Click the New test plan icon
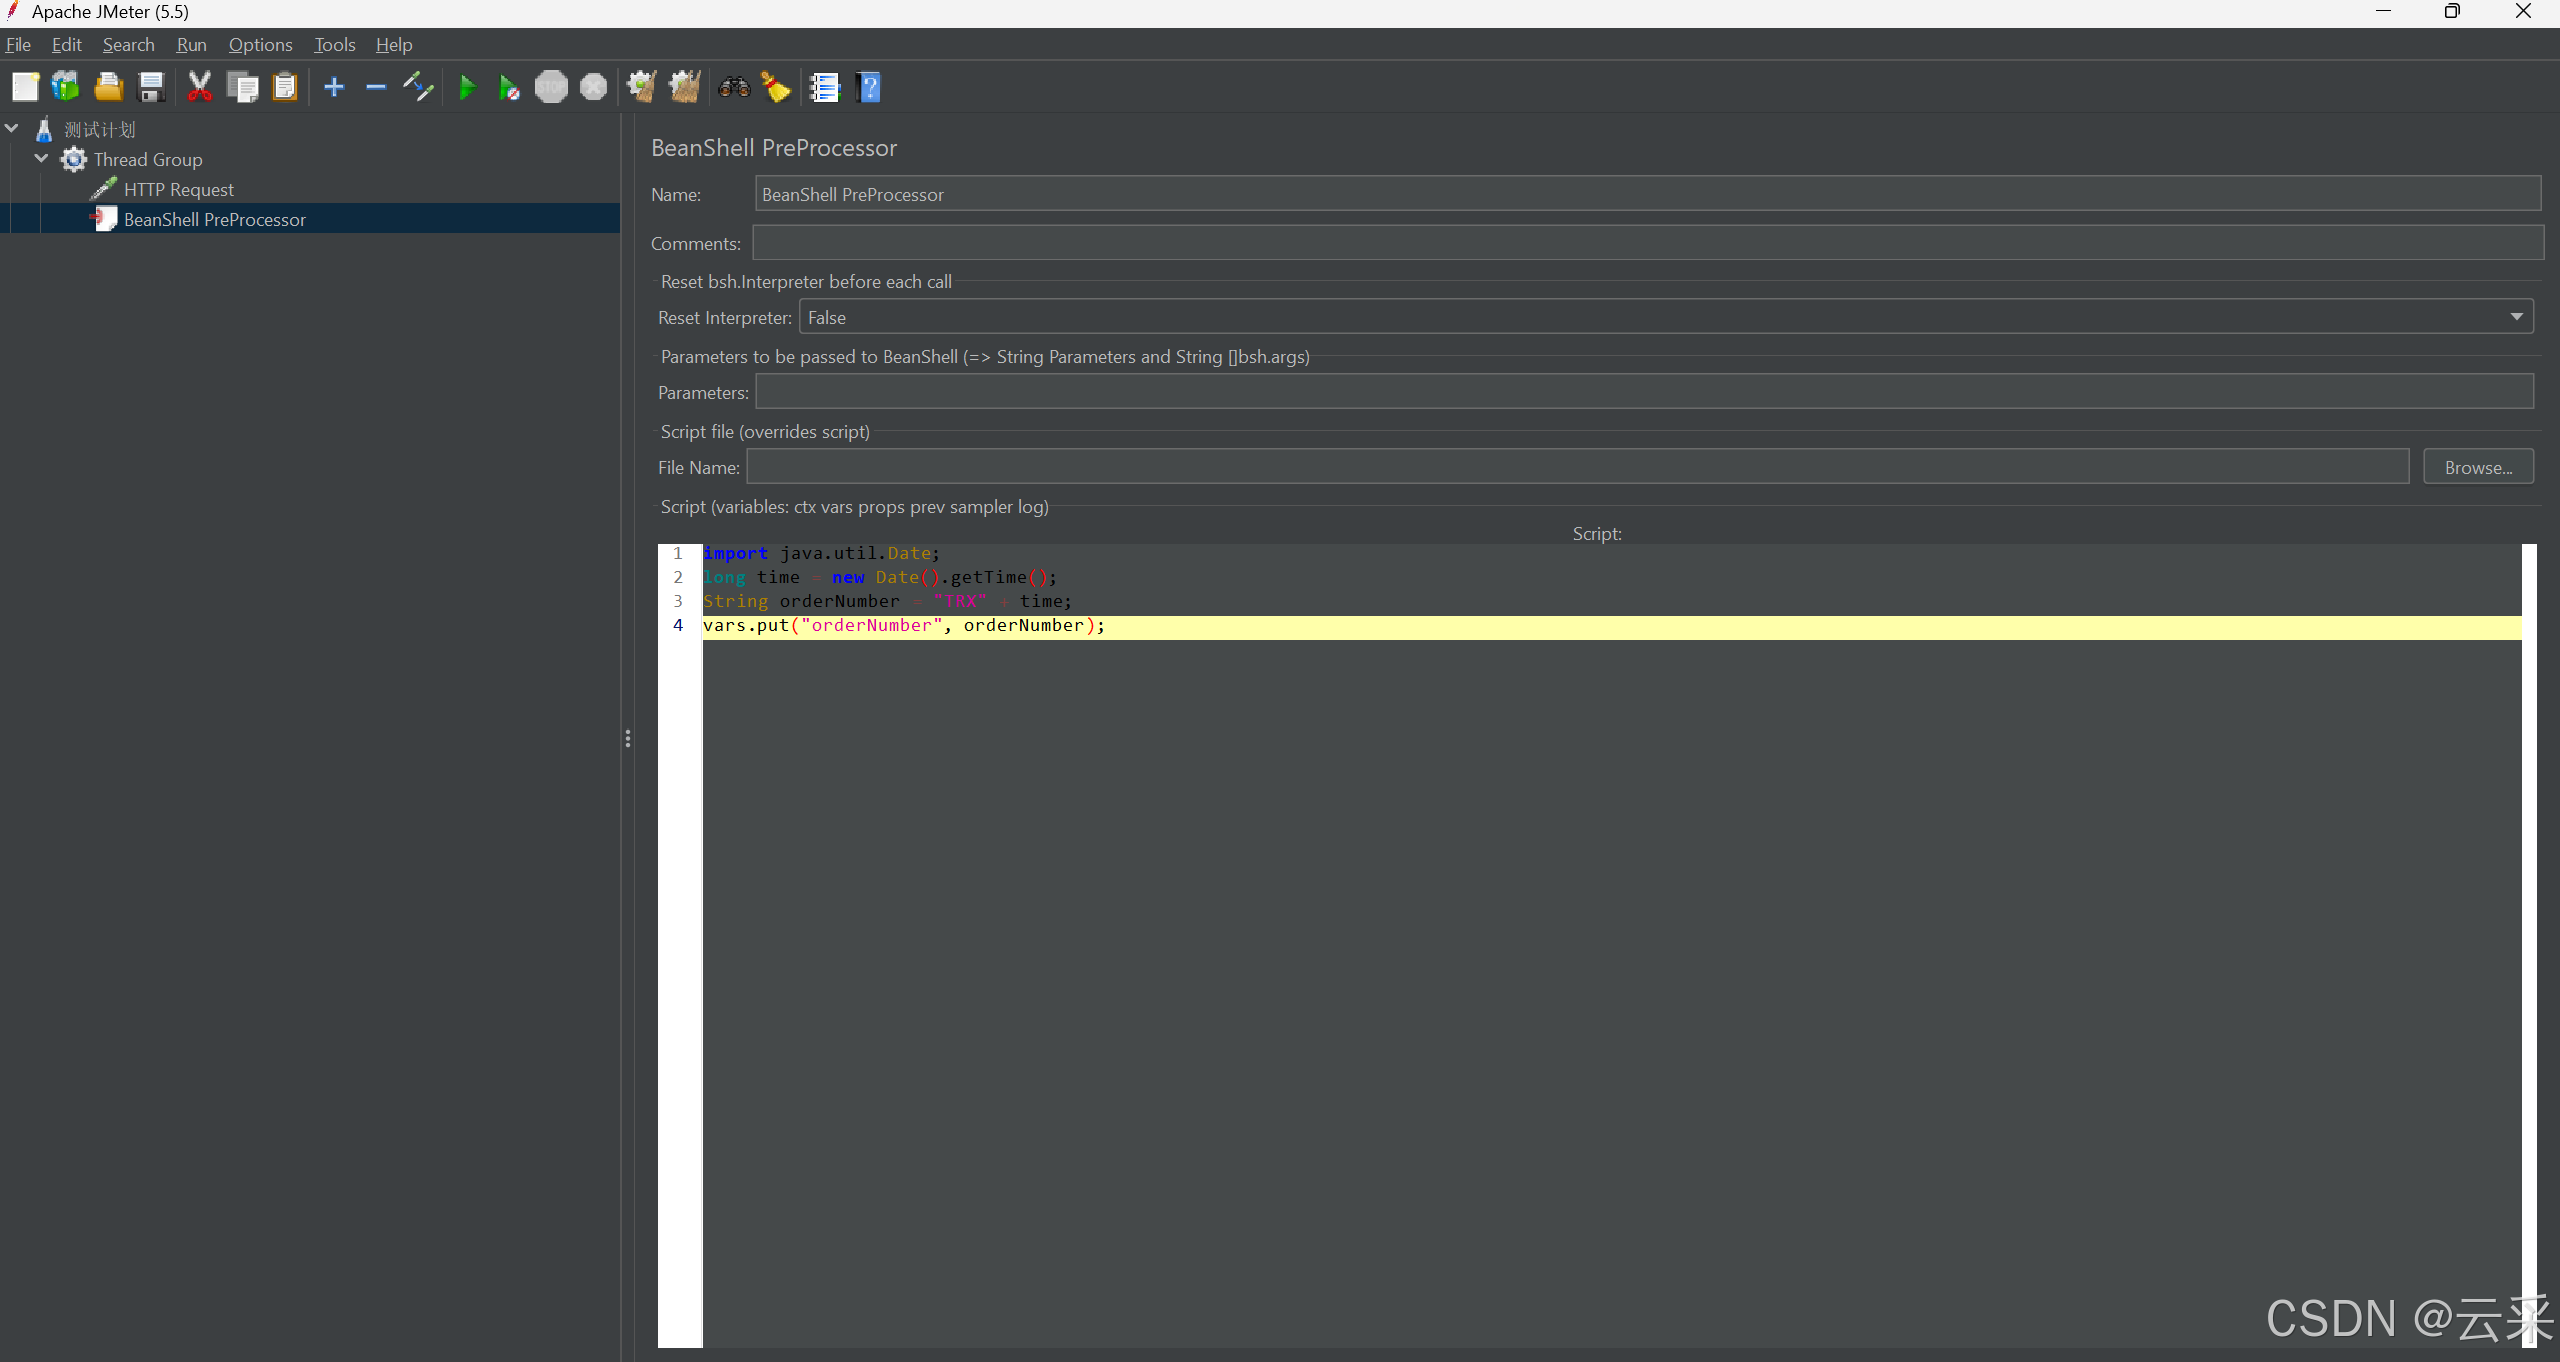2560x1362 pixels. pos(25,87)
